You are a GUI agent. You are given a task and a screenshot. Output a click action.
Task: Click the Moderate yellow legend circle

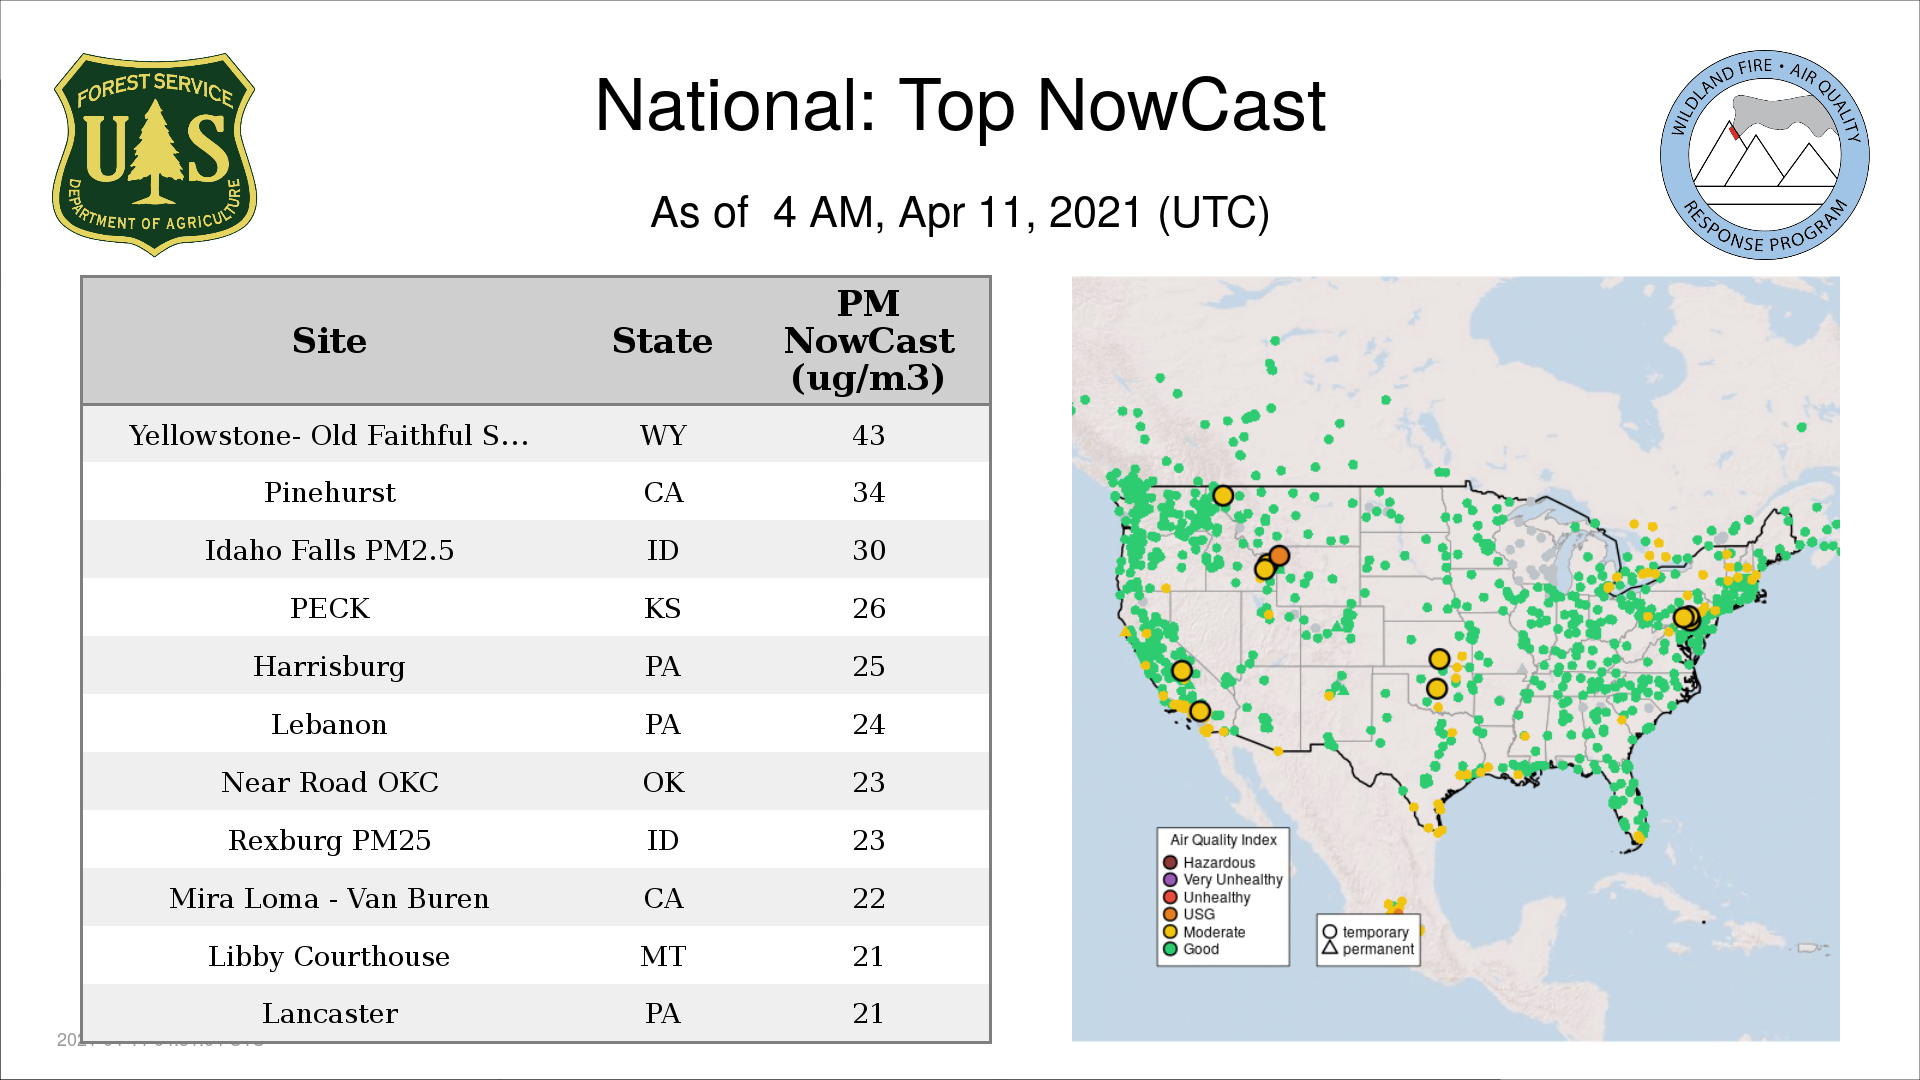tap(1170, 932)
